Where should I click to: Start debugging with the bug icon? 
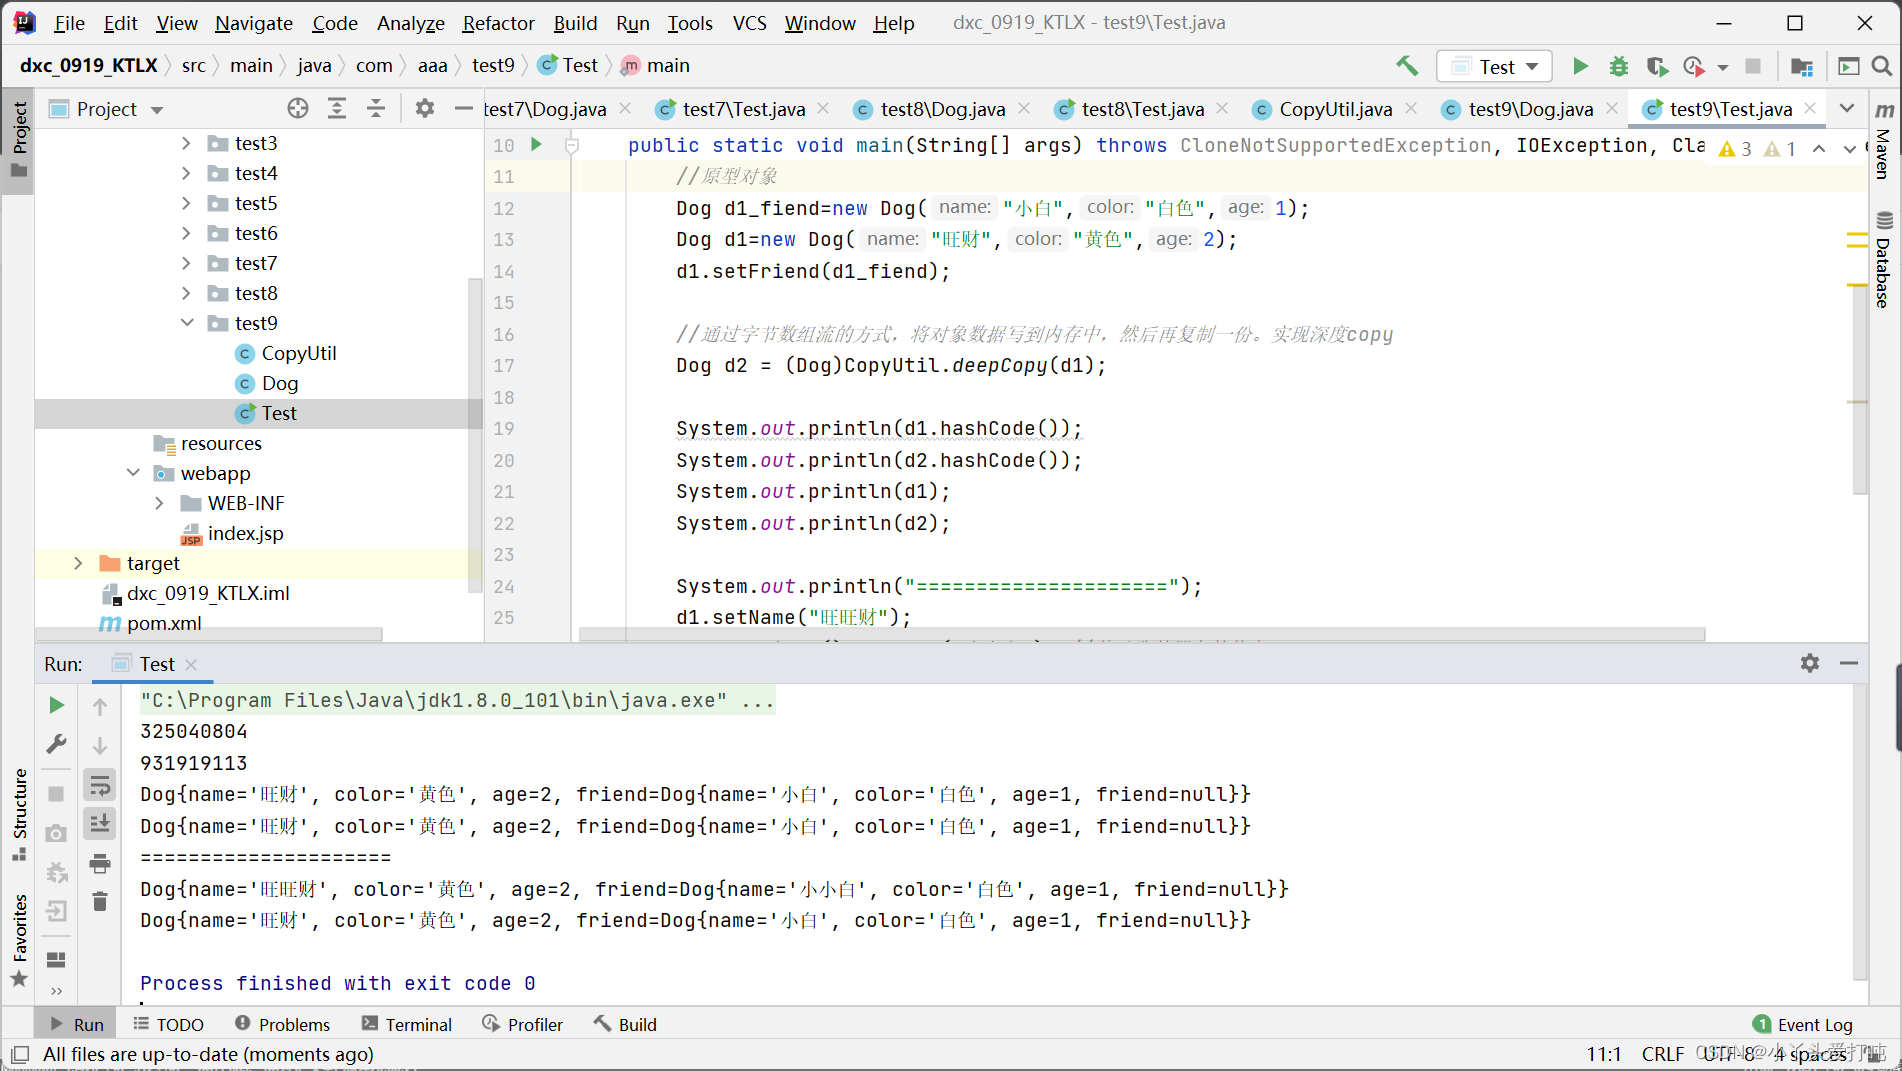1618,66
